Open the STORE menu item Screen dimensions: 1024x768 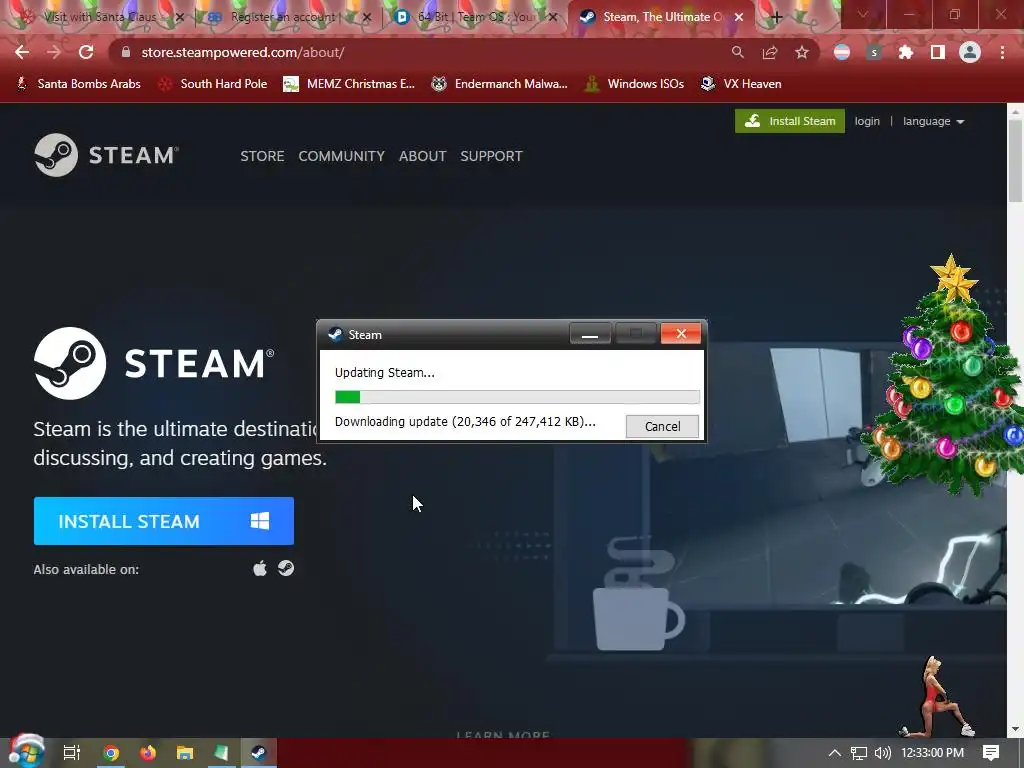click(x=263, y=156)
